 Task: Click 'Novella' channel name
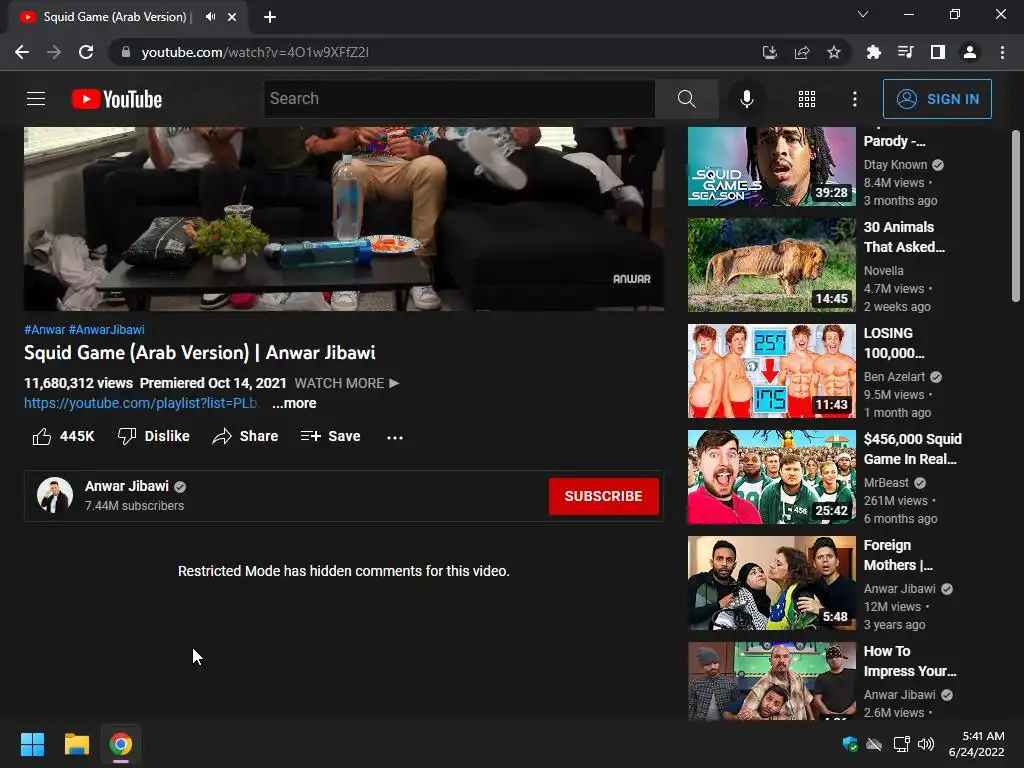point(884,270)
